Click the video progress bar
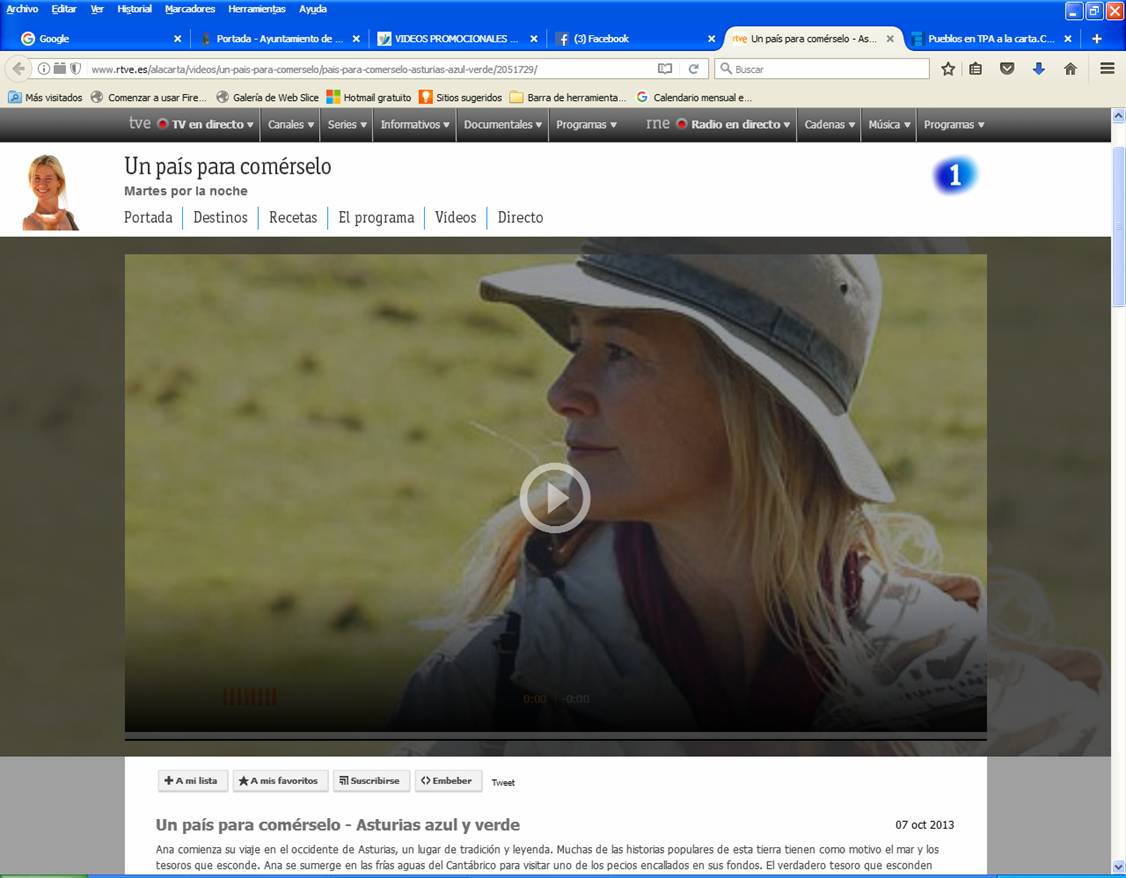This screenshot has width=1126, height=878. 555,738
